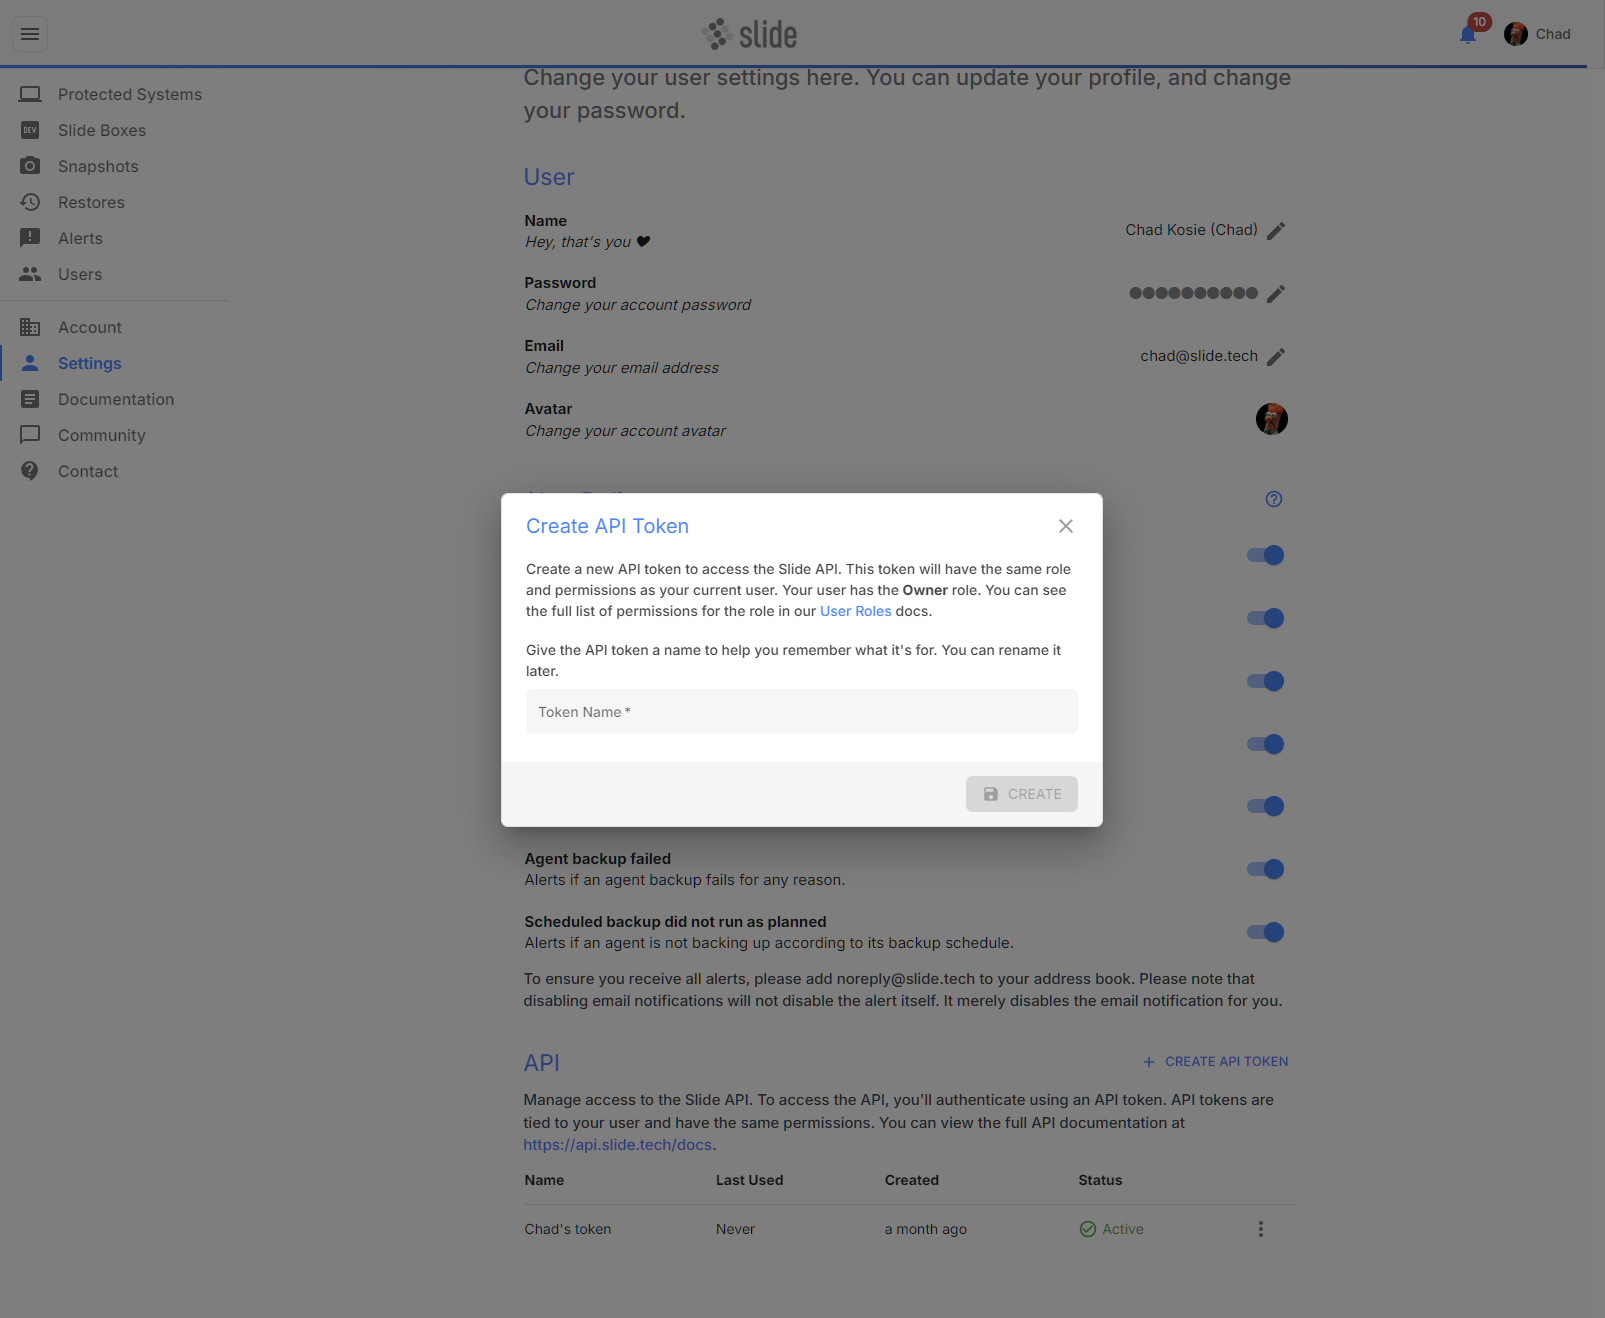Toggle the third alert switch beside the dialog

(1265, 681)
